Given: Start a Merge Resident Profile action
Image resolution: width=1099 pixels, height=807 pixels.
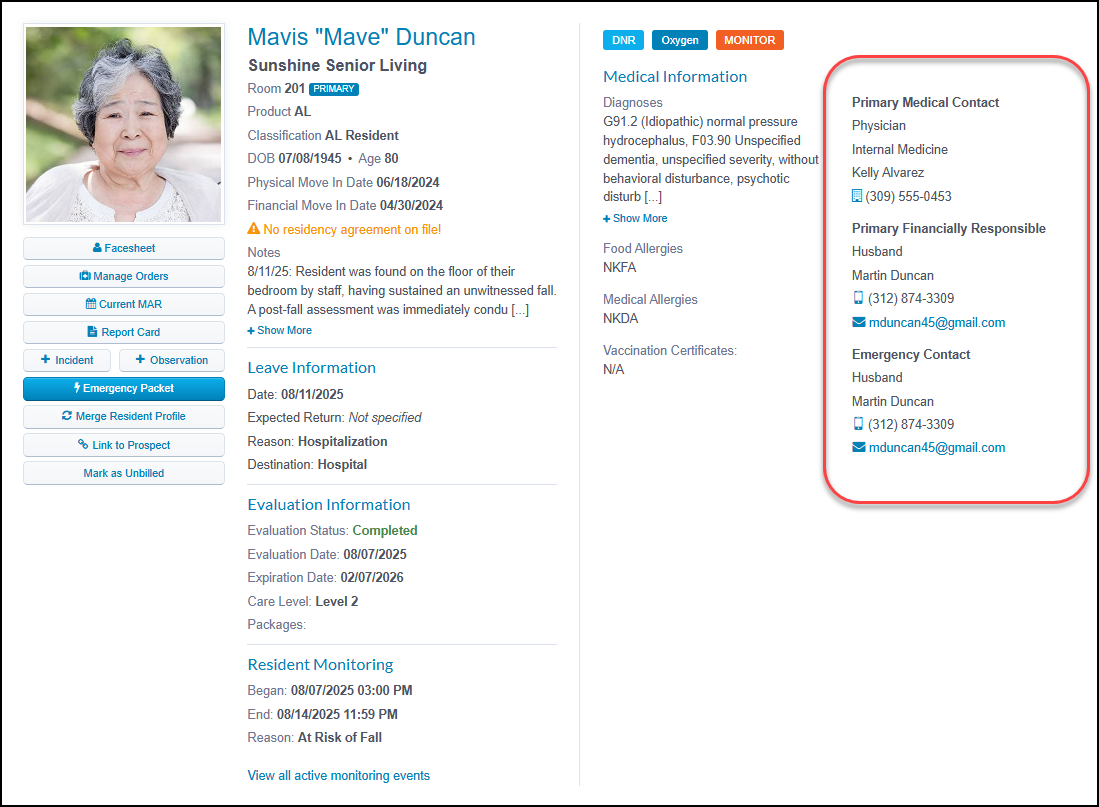Looking at the screenshot, I should pos(123,416).
